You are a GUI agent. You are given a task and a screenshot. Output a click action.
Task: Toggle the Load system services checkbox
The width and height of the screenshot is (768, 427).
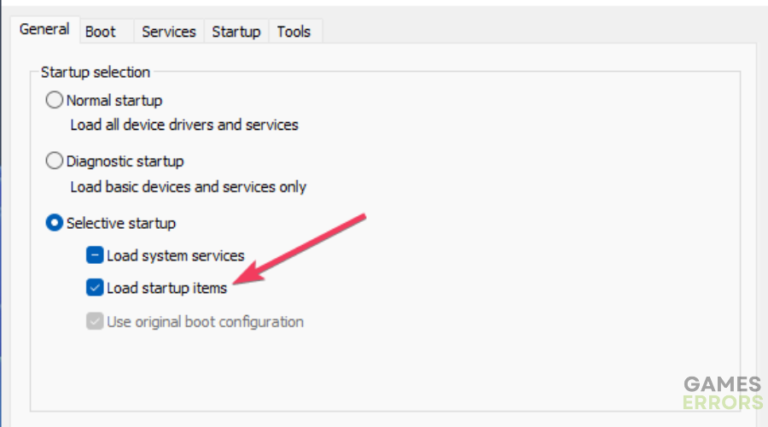(95, 256)
